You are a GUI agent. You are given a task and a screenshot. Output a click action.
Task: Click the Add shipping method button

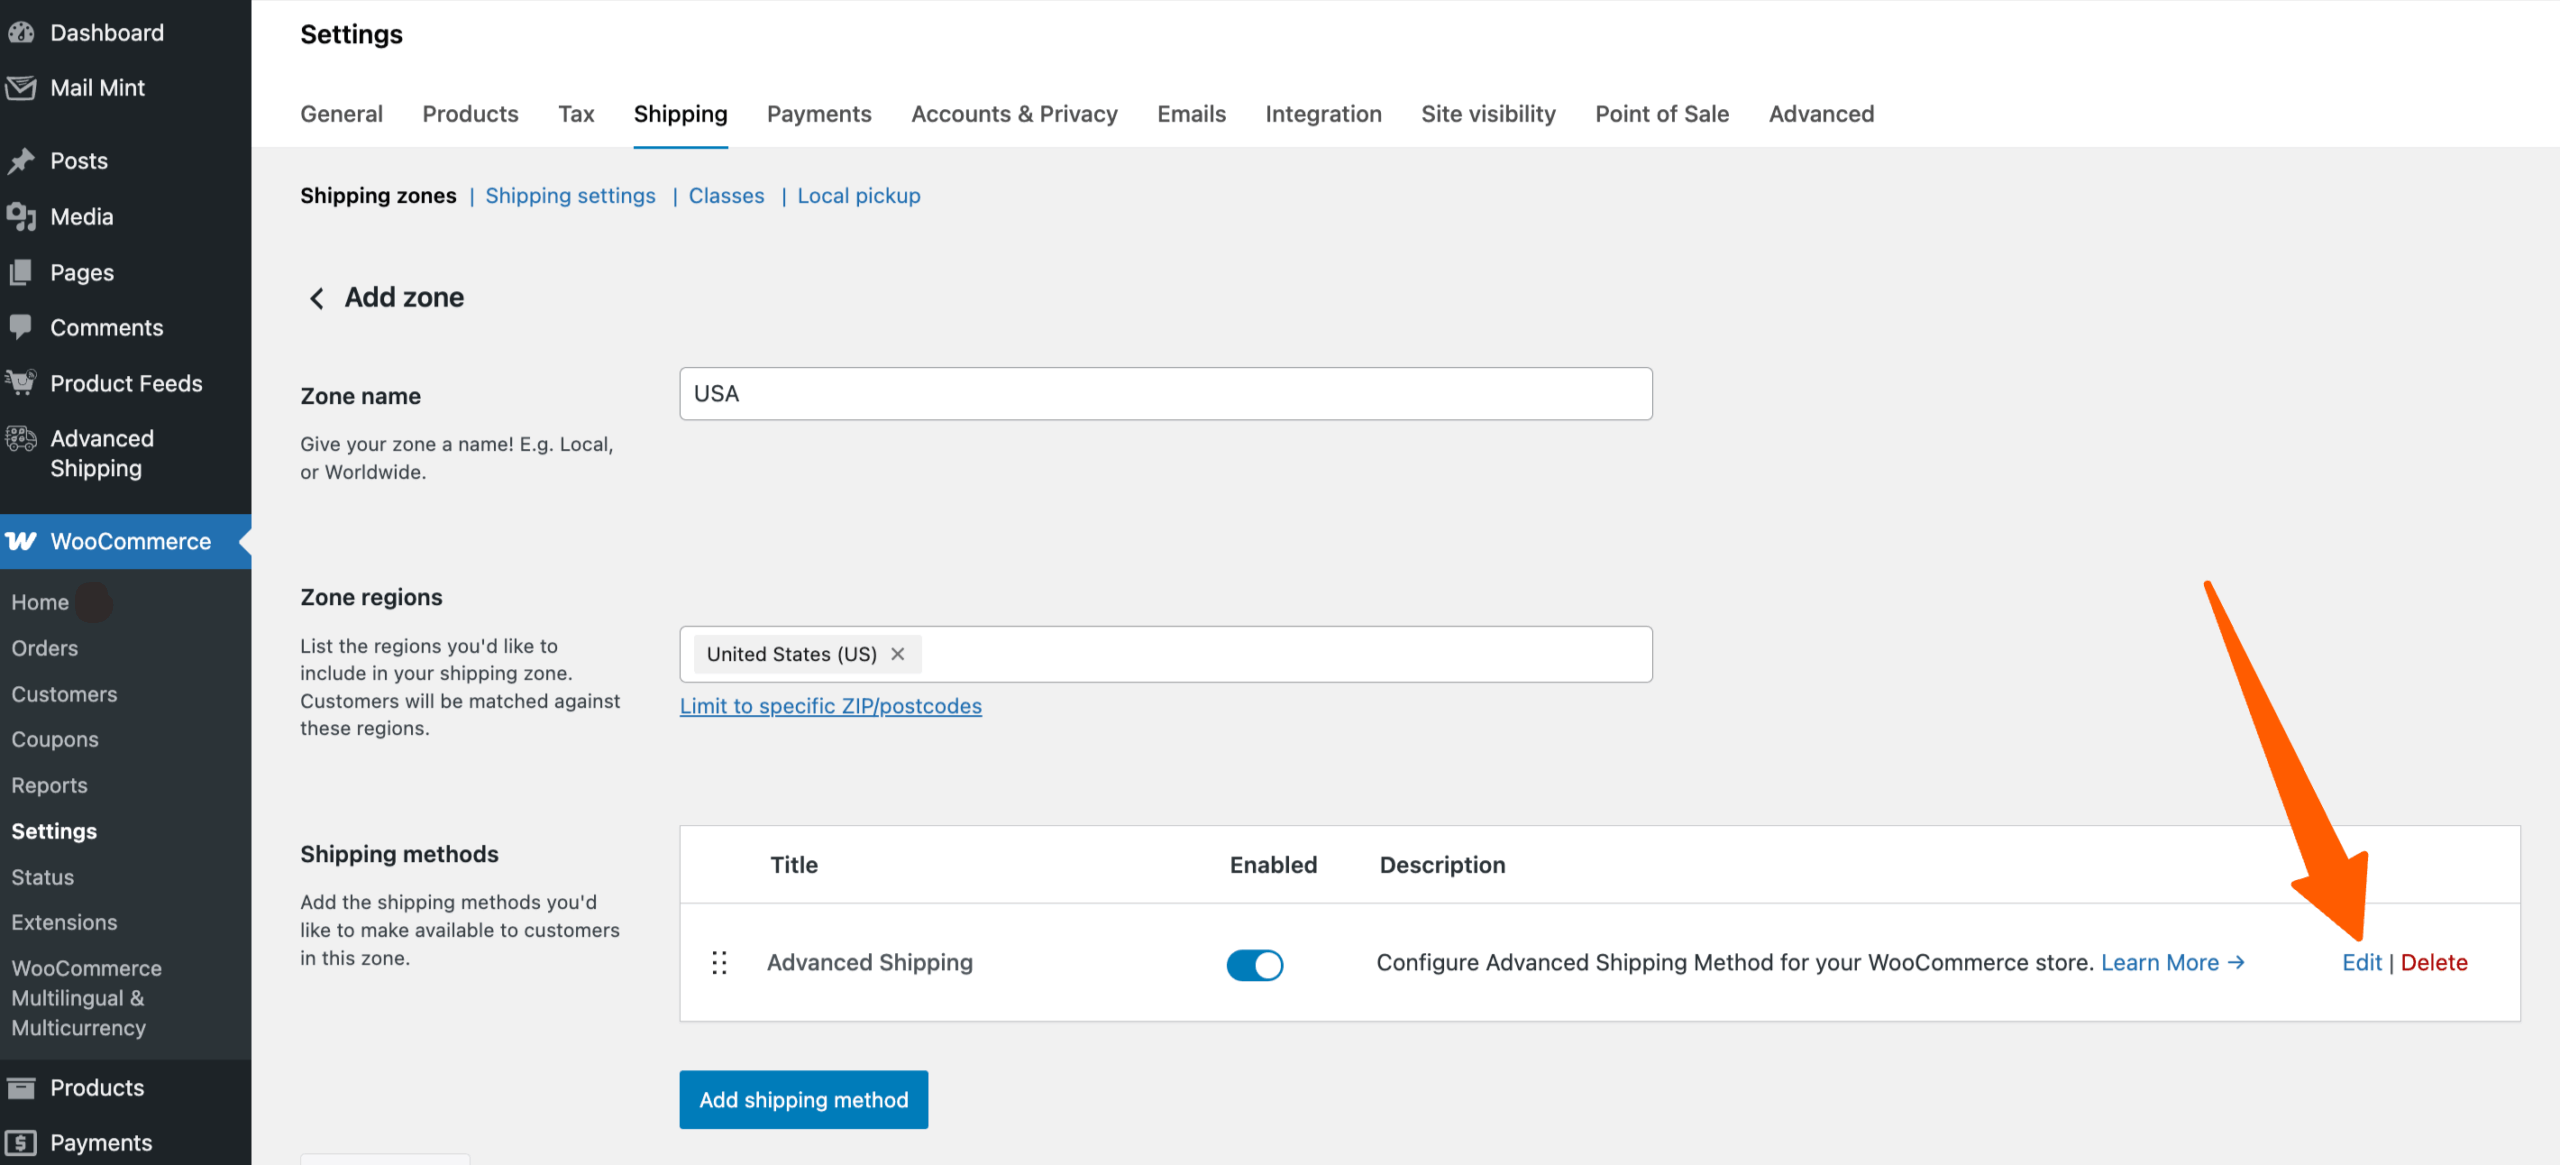pyautogui.click(x=803, y=1099)
